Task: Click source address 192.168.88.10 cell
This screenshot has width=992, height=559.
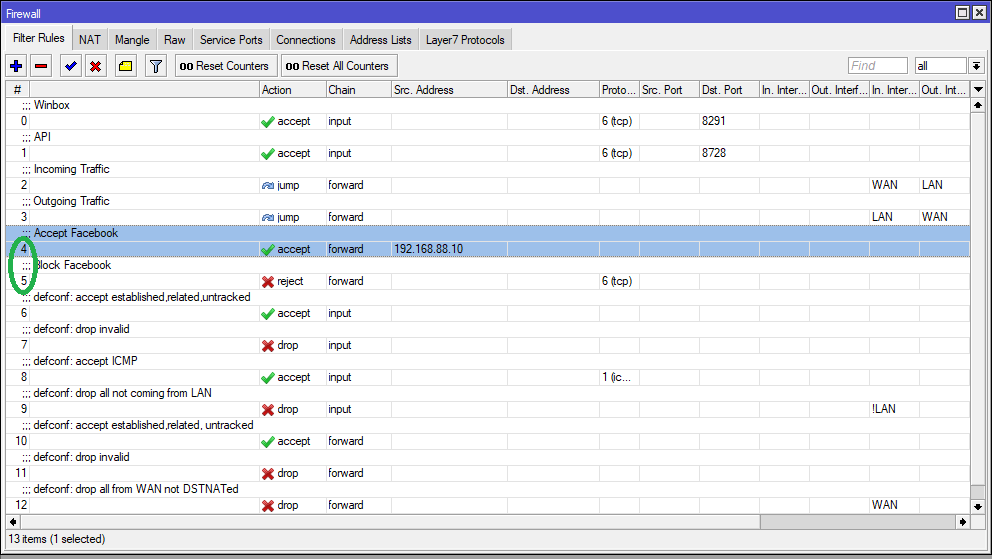Action: (449, 249)
